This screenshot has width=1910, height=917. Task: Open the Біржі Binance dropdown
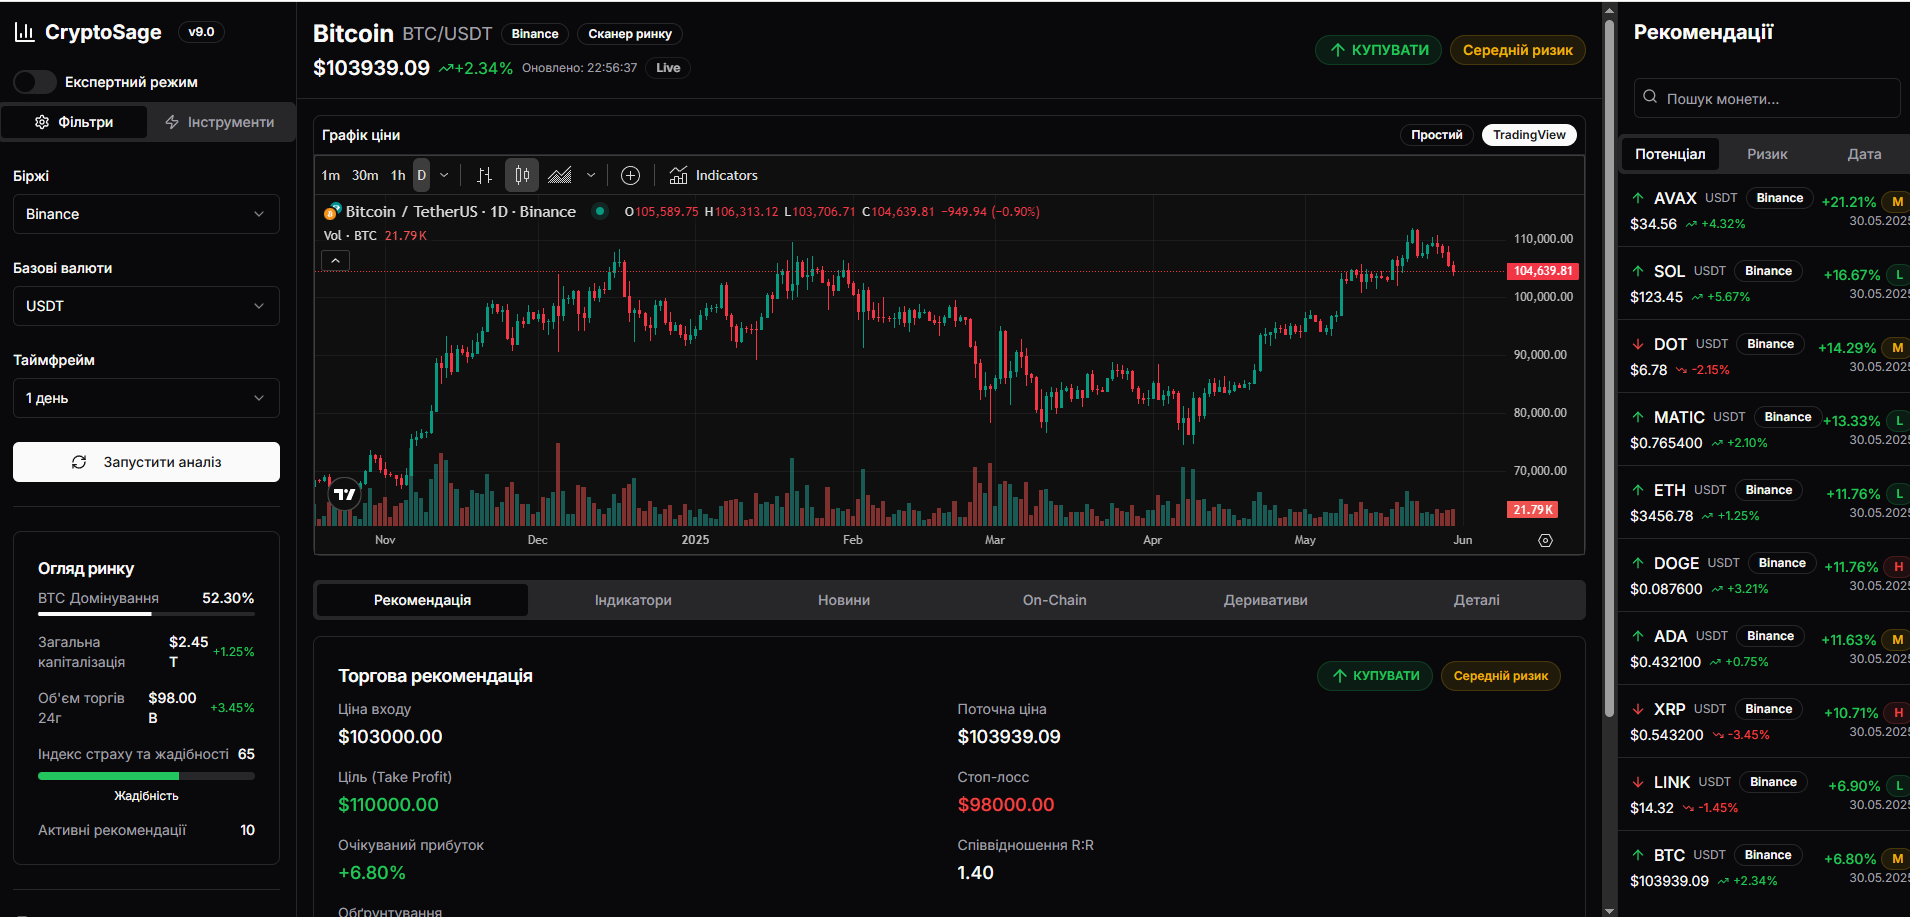pyautogui.click(x=146, y=214)
